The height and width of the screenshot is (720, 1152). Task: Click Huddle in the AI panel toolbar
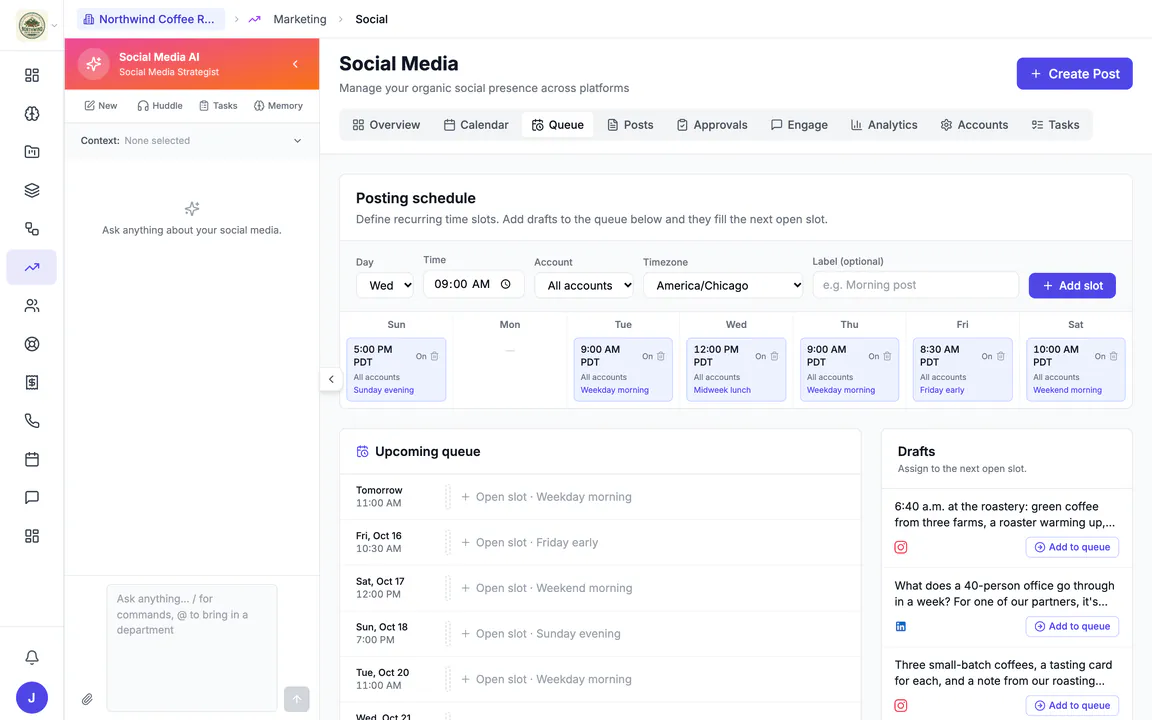pos(159,106)
